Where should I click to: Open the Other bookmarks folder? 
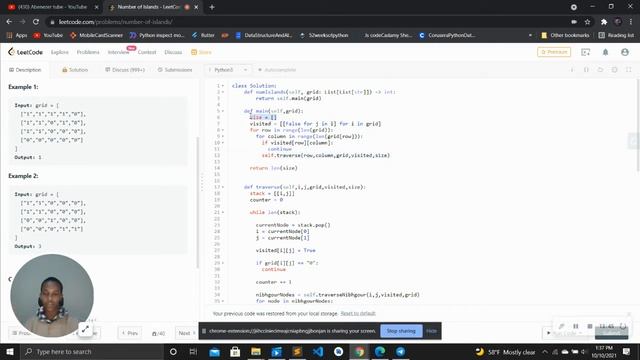tap(565, 35)
